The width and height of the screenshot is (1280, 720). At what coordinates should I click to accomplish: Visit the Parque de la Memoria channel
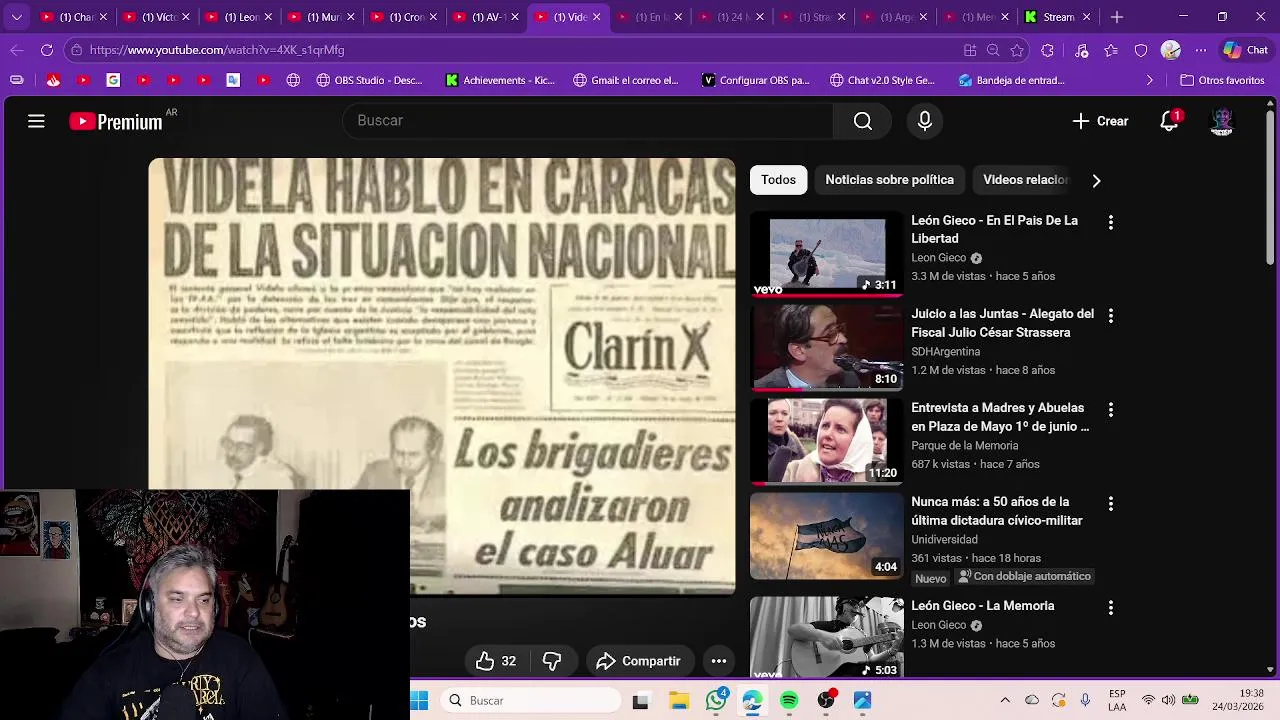click(x=965, y=446)
